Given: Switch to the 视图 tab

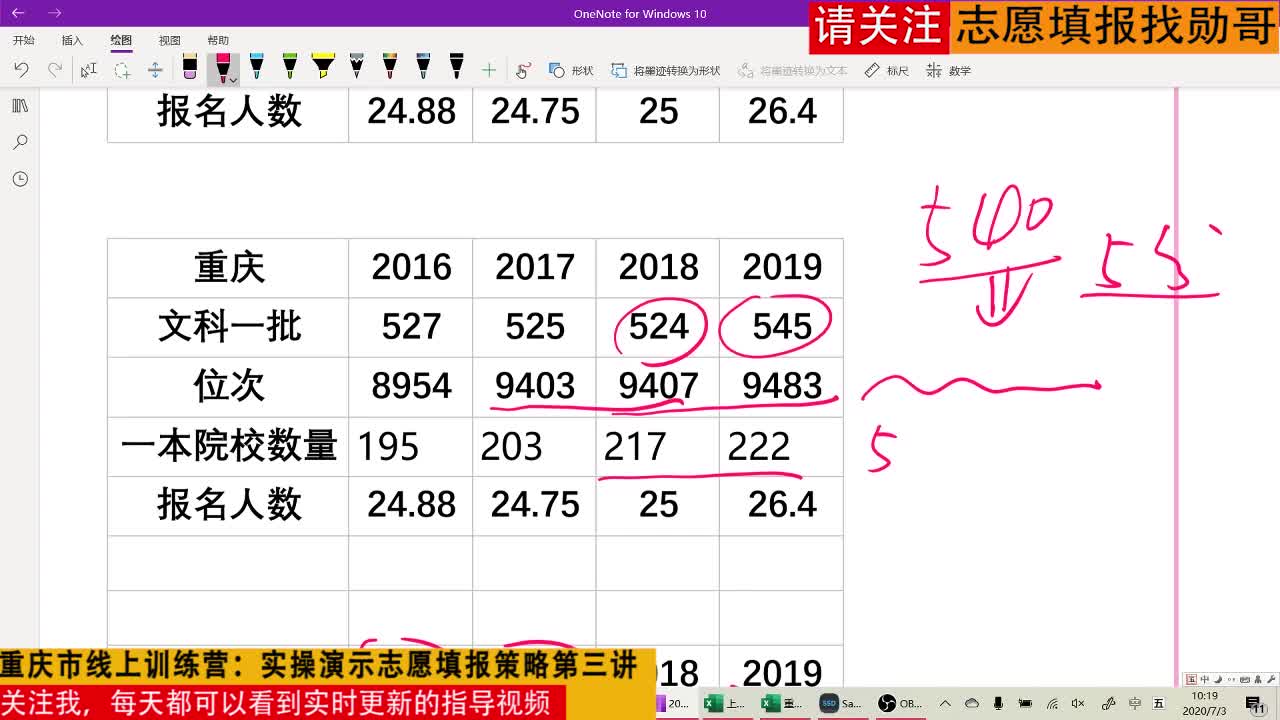Looking at the screenshot, I should click(x=170, y=40).
